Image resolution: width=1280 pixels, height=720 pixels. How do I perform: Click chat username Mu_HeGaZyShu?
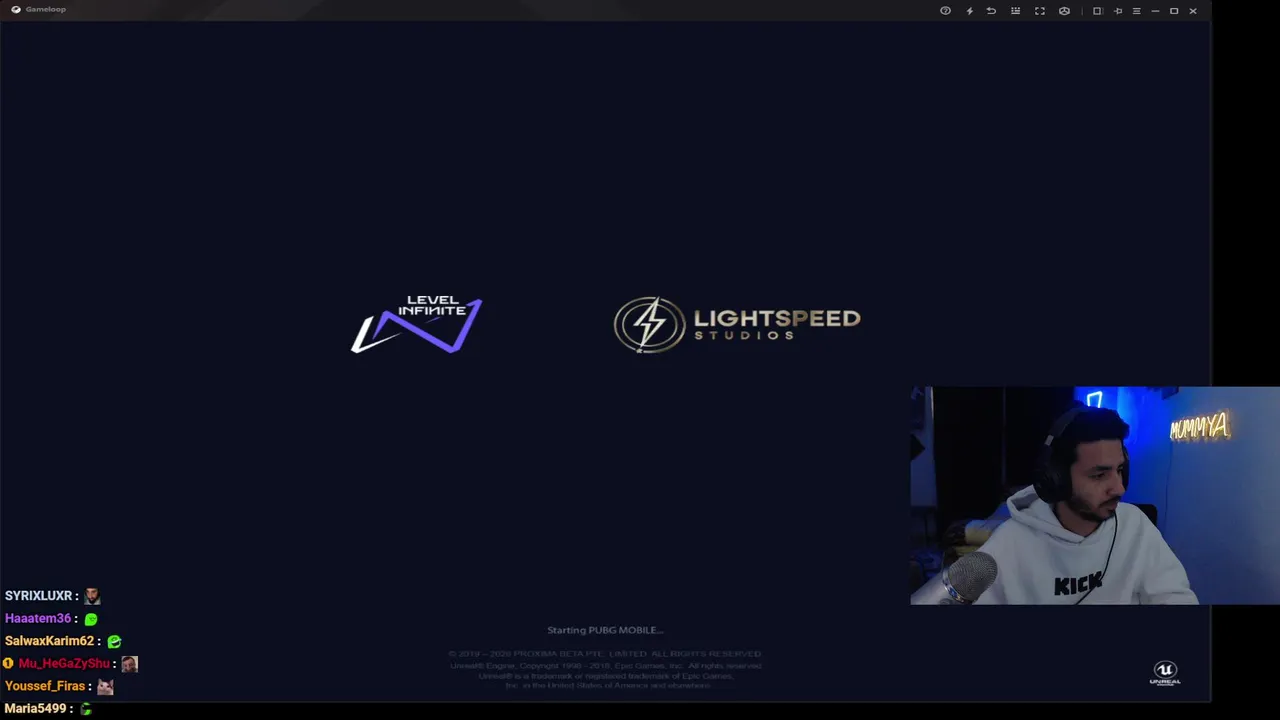[x=64, y=663]
